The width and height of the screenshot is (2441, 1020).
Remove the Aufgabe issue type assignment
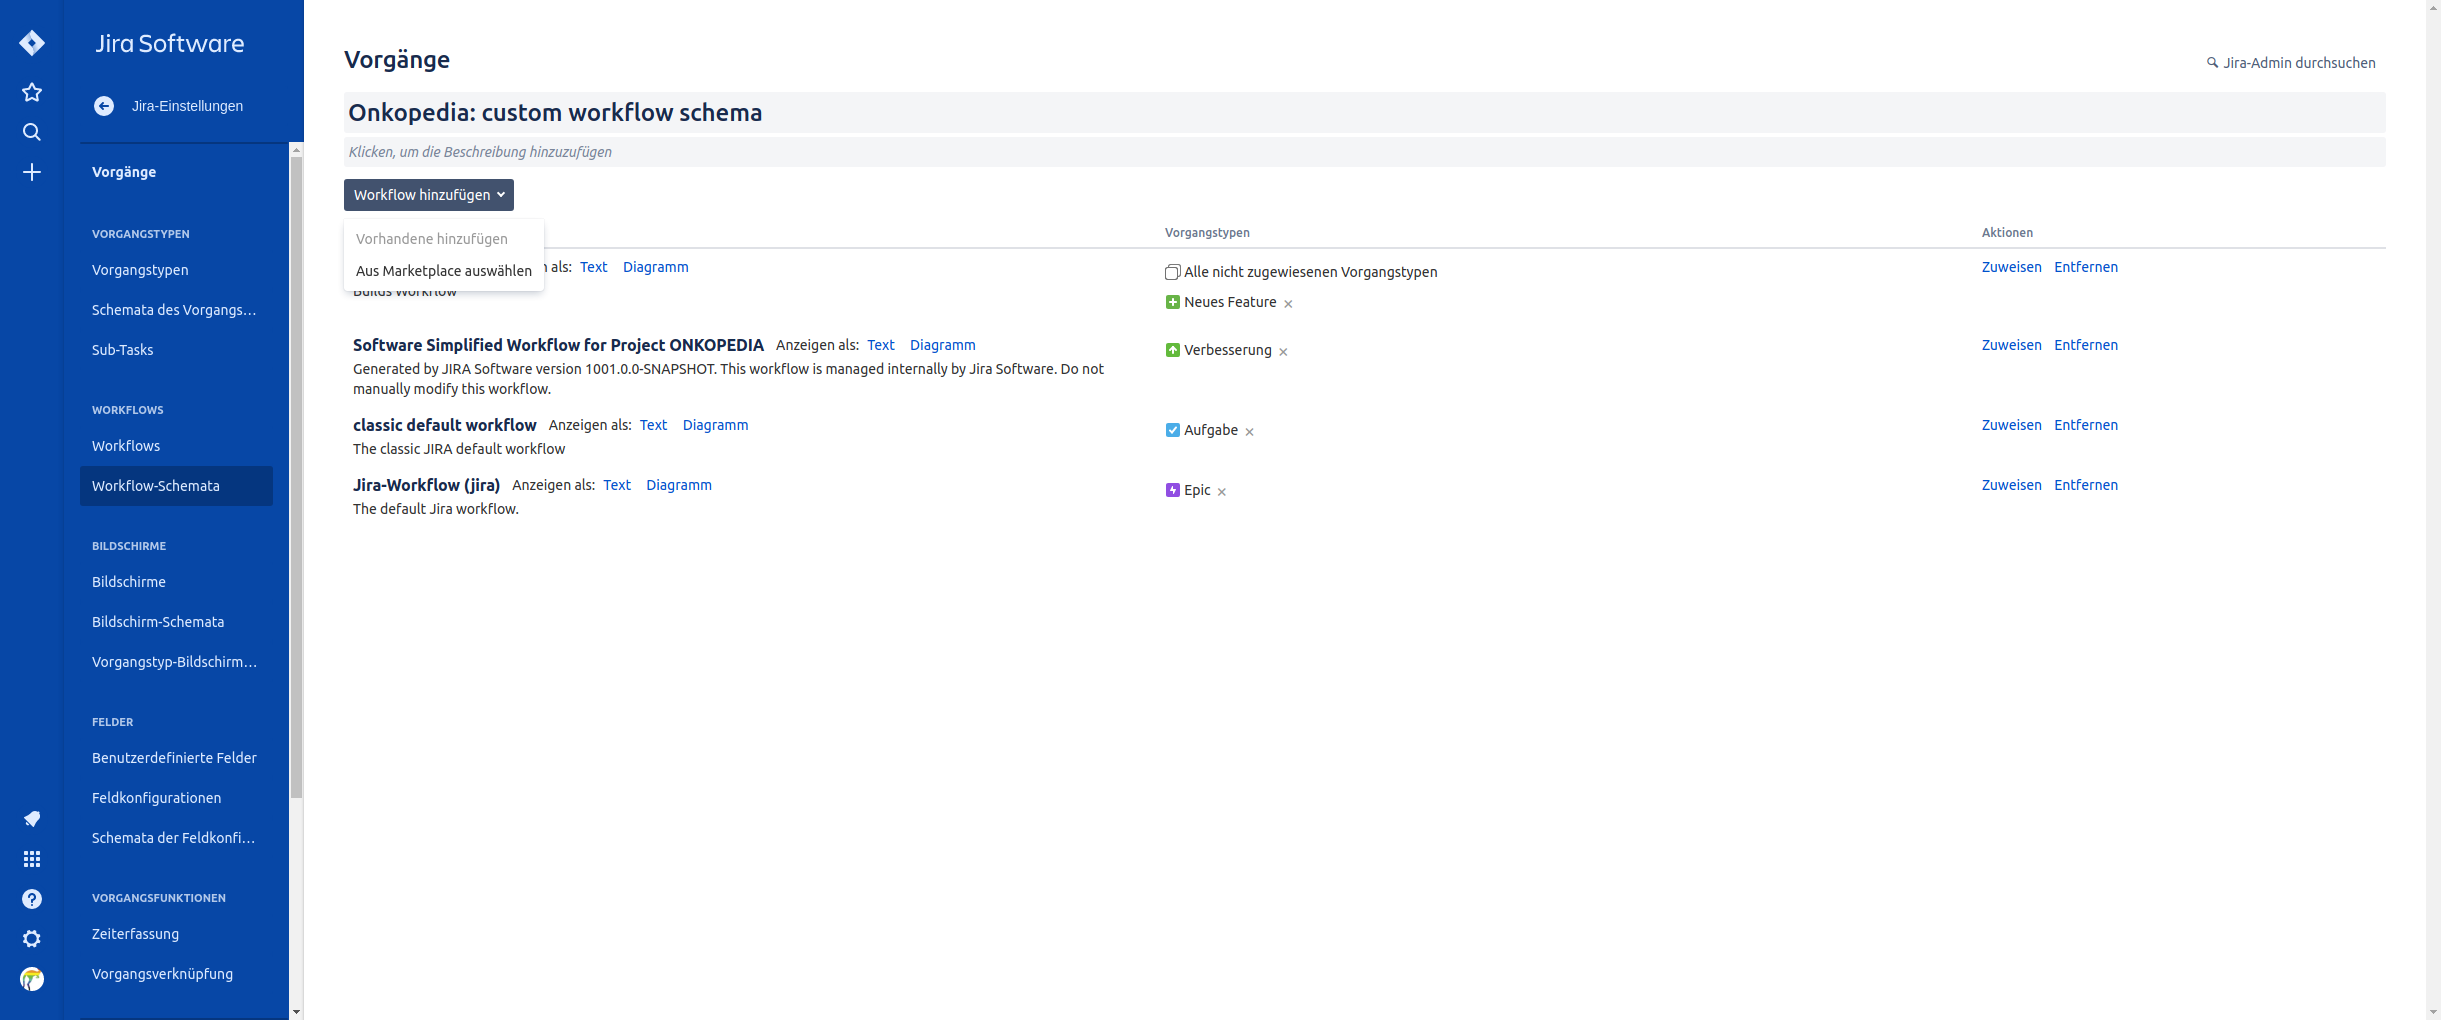[x=1249, y=430]
